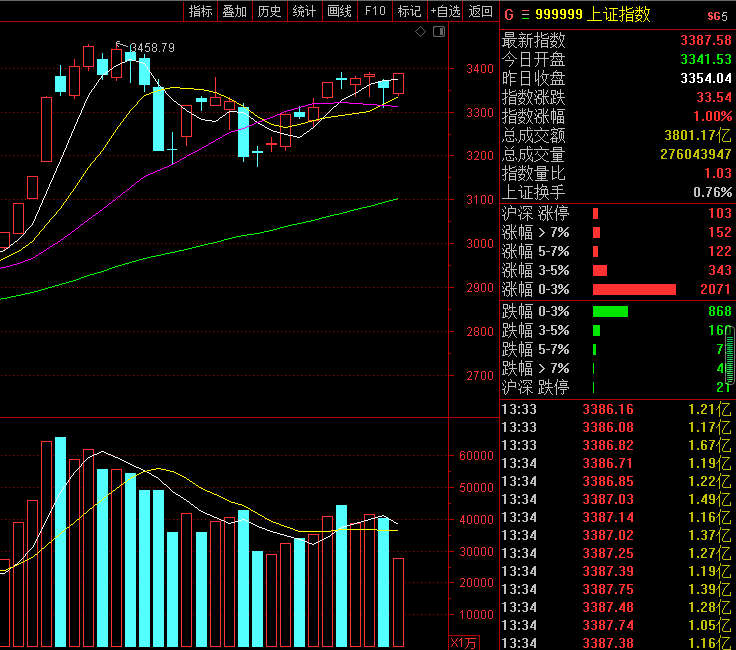Select the 沪深 涨停 row
Image resolution: width=736 pixels, height=650 pixels.
pyautogui.click(x=616, y=214)
